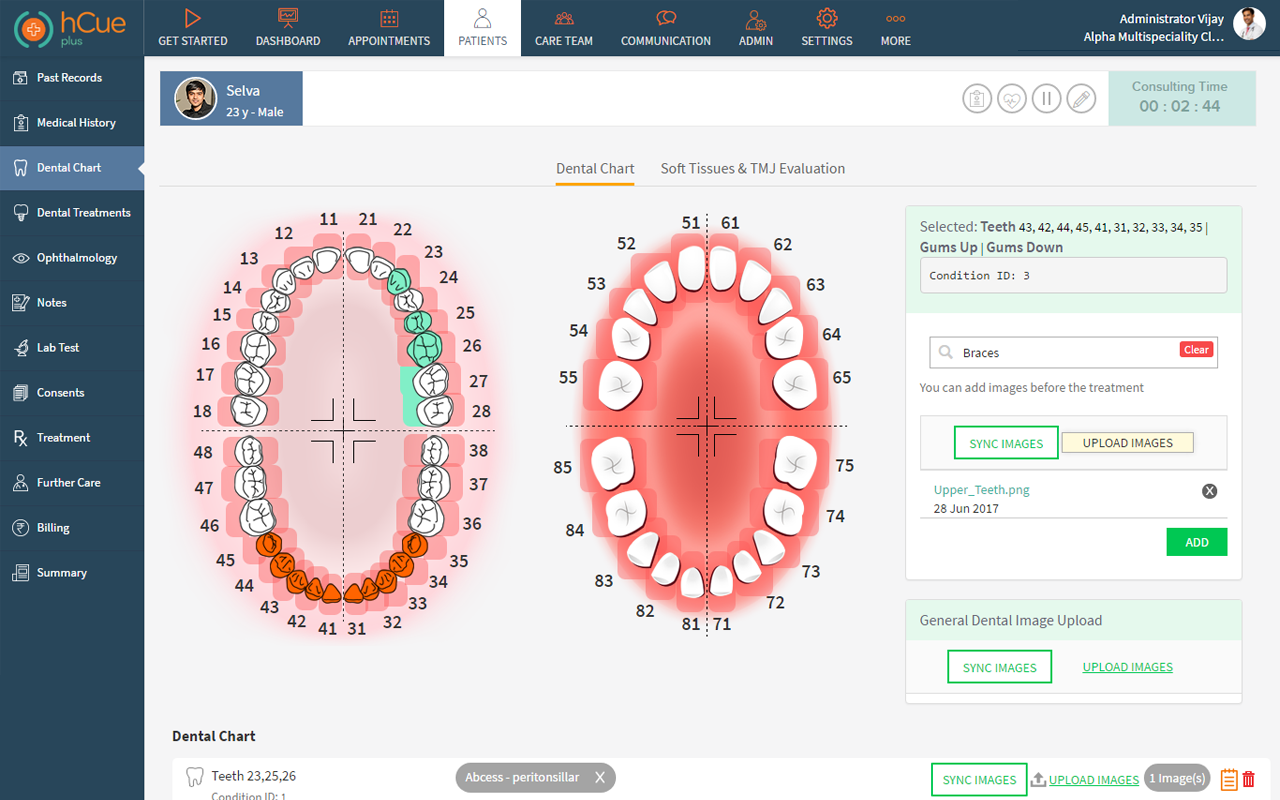Open Dental Treatments in the sidebar

click(x=83, y=212)
